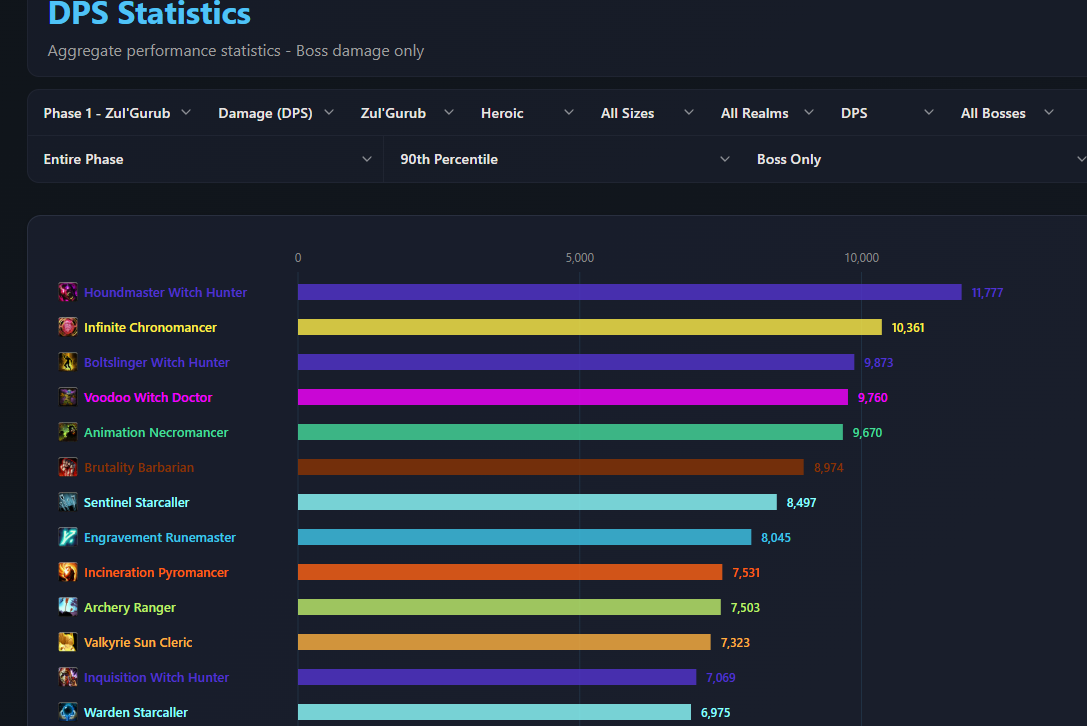Click the Brutality Barbarian icon
The width and height of the screenshot is (1087, 726).
(x=68, y=467)
